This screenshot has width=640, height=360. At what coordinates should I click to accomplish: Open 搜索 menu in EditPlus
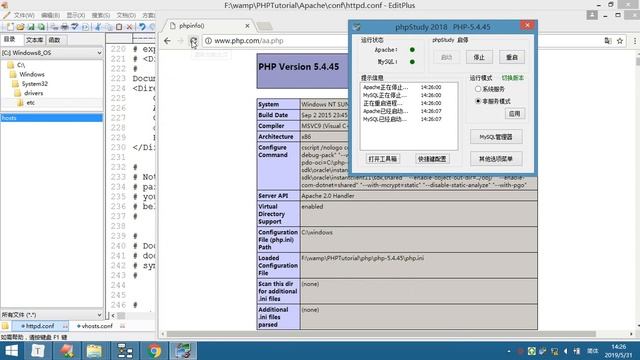coord(100,15)
